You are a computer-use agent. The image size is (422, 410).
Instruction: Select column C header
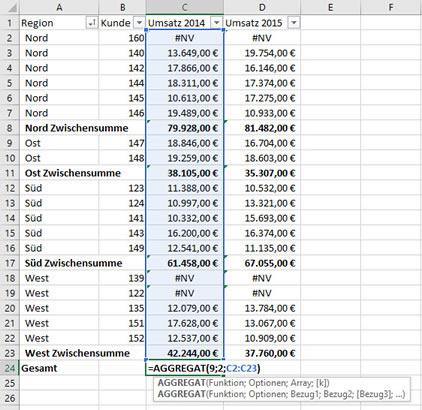[x=184, y=7]
